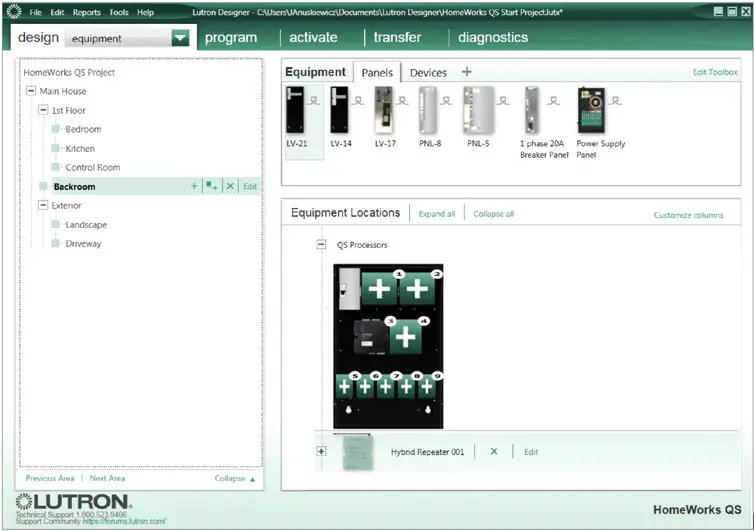Screen dimensions: 754x531
Task: Select the PNL-8 panel icon
Action: pyautogui.click(x=428, y=110)
